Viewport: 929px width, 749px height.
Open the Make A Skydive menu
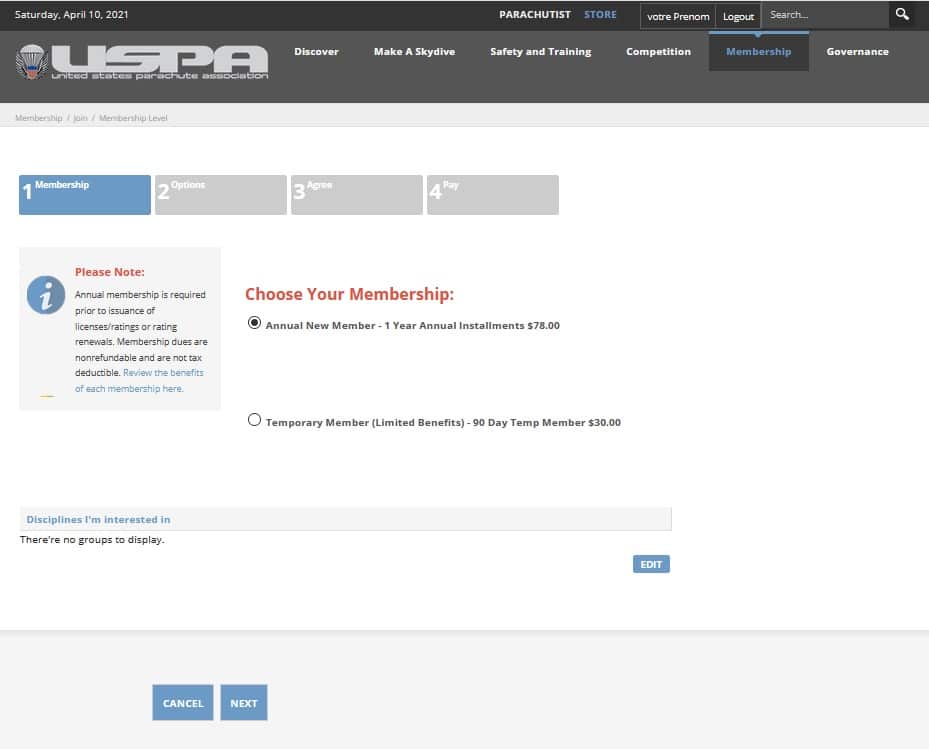(x=414, y=52)
